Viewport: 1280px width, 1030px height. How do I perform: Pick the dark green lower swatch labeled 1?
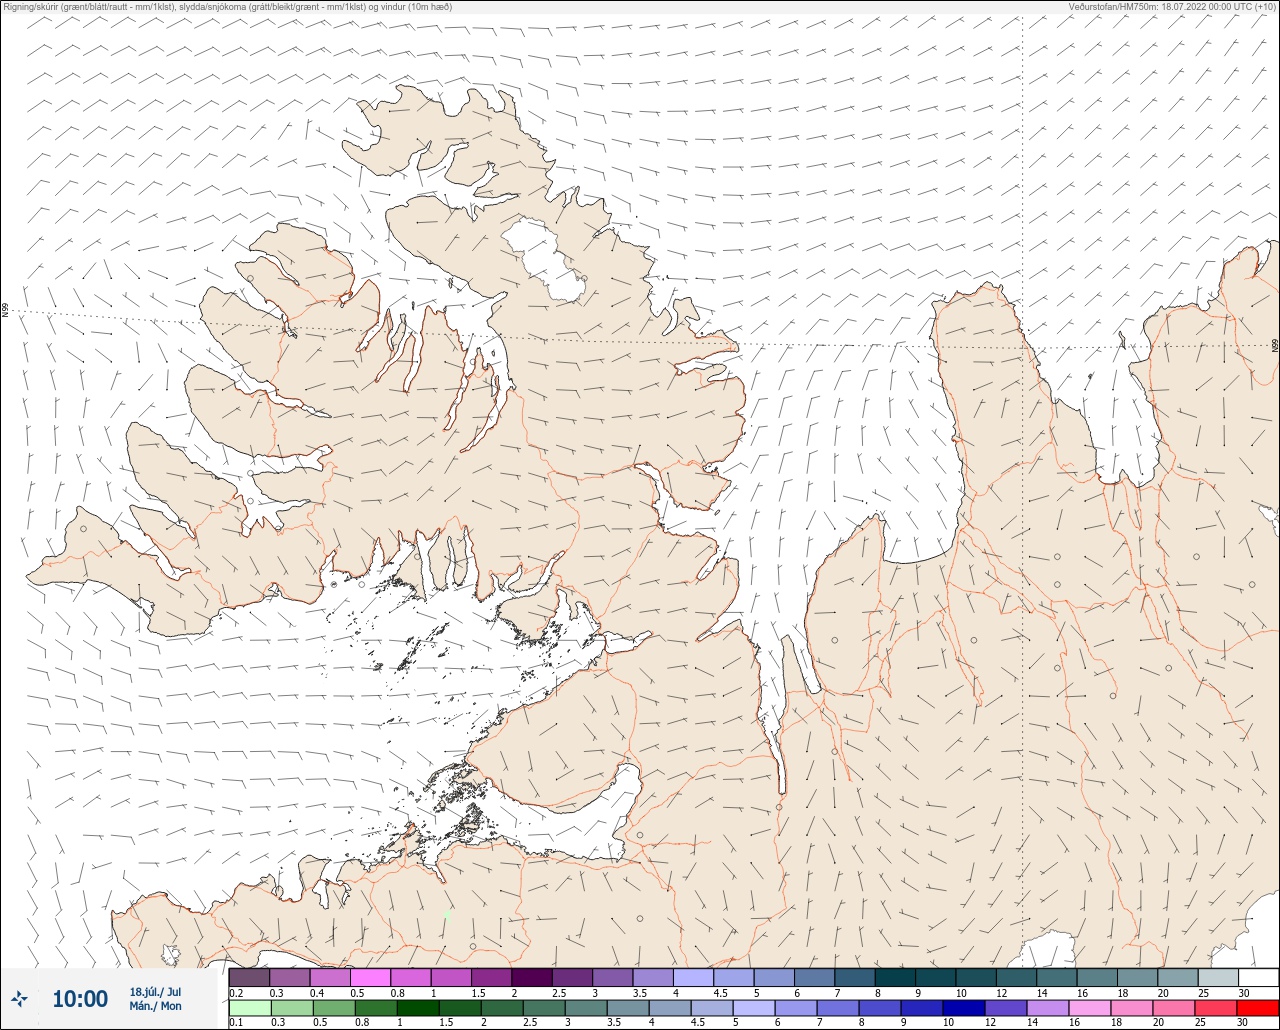click(418, 1008)
